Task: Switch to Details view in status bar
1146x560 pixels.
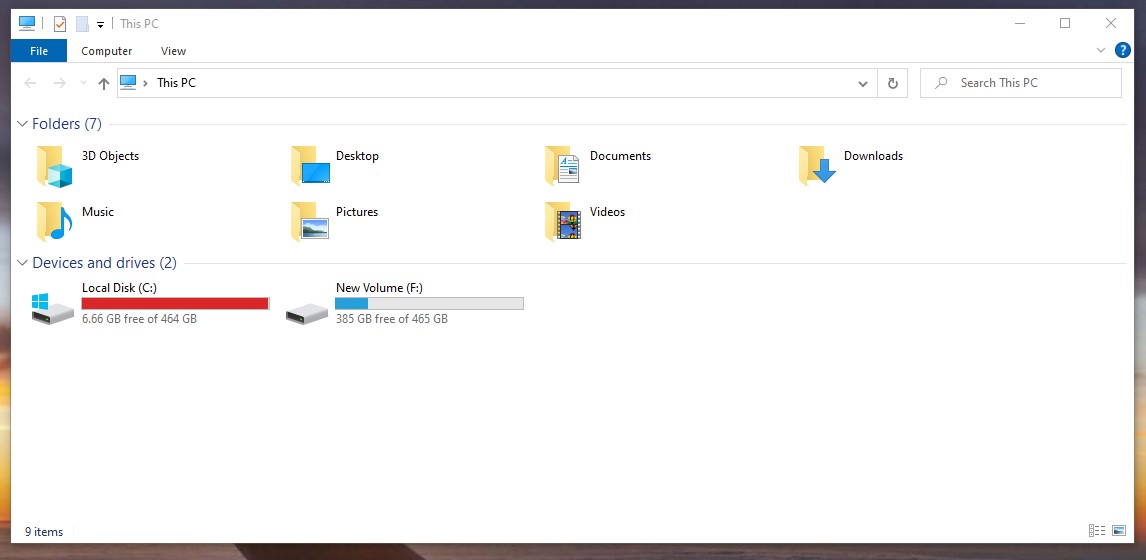Action: (1096, 531)
